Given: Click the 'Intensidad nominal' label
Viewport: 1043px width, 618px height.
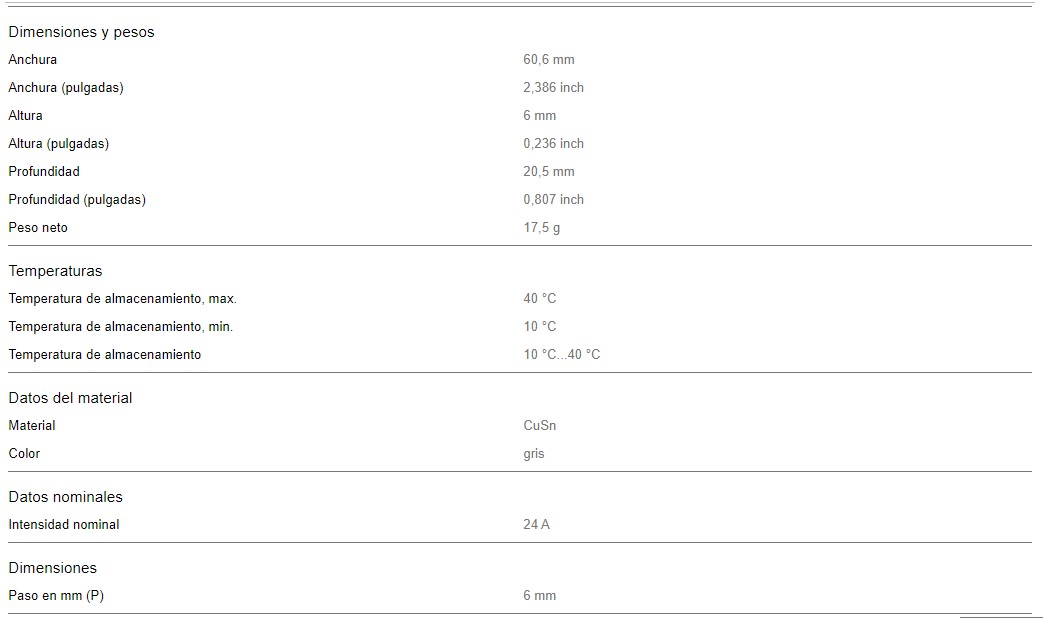Looking at the screenshot, I should click(64, 525).
